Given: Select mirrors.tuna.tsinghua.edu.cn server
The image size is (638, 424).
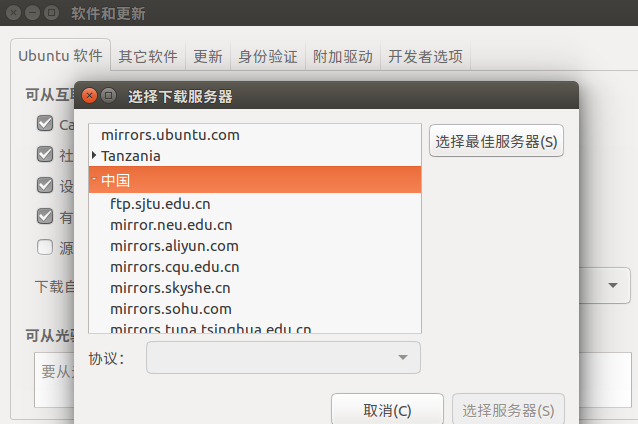Looking at the screenshot, I should point(255,327).
